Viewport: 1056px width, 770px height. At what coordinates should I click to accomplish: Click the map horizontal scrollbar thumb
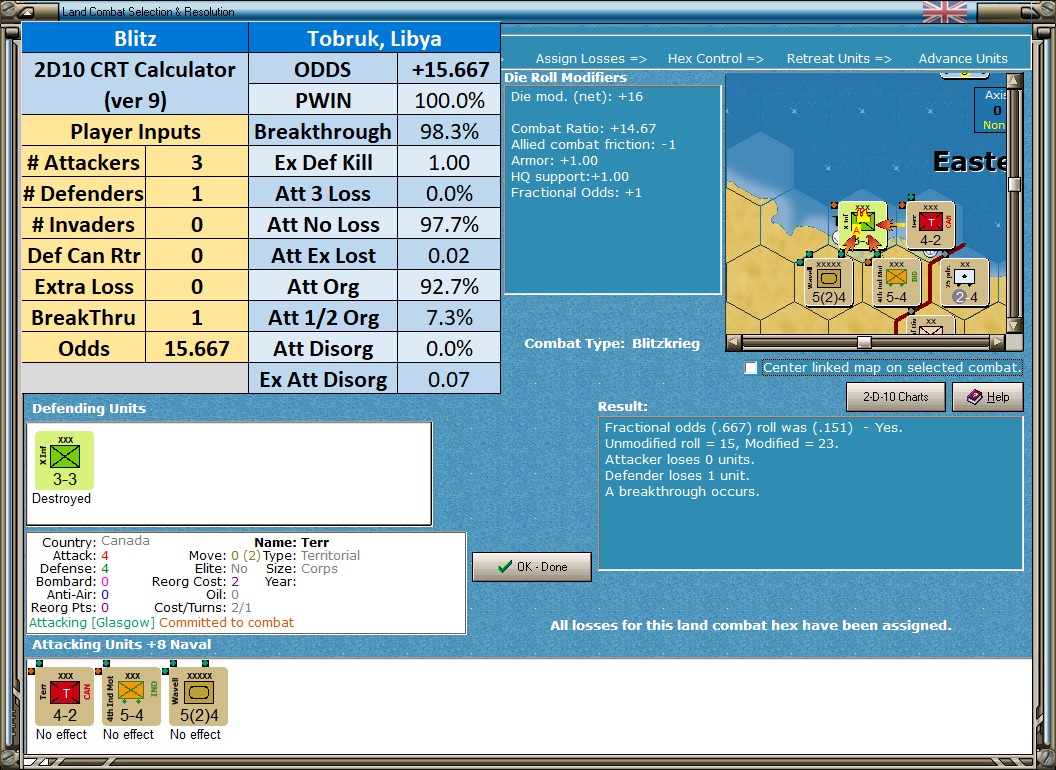click(x=864, y=342)
